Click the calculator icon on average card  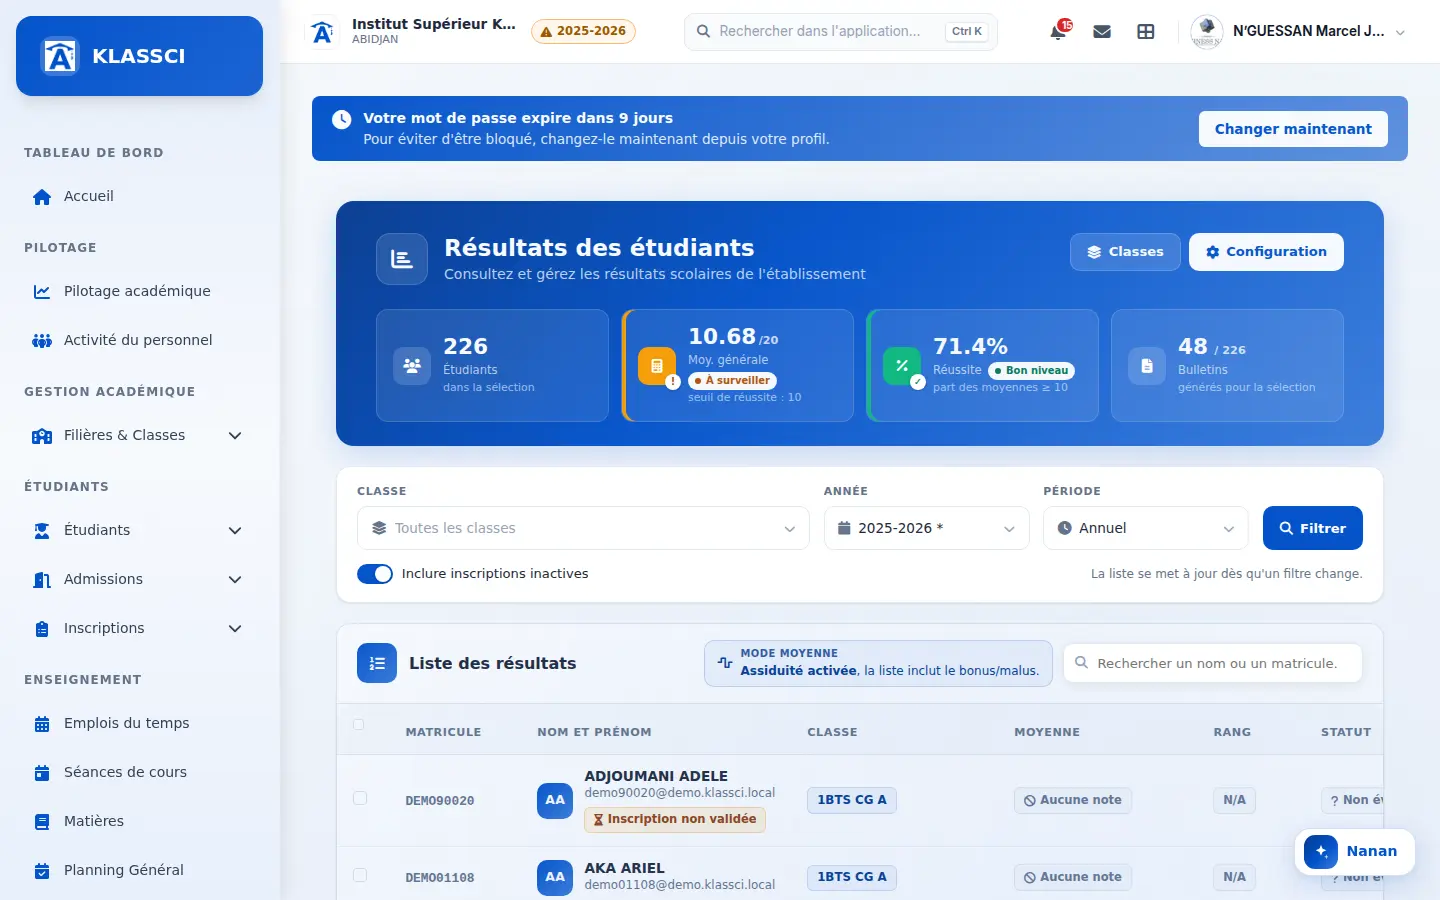click(657, 366)
